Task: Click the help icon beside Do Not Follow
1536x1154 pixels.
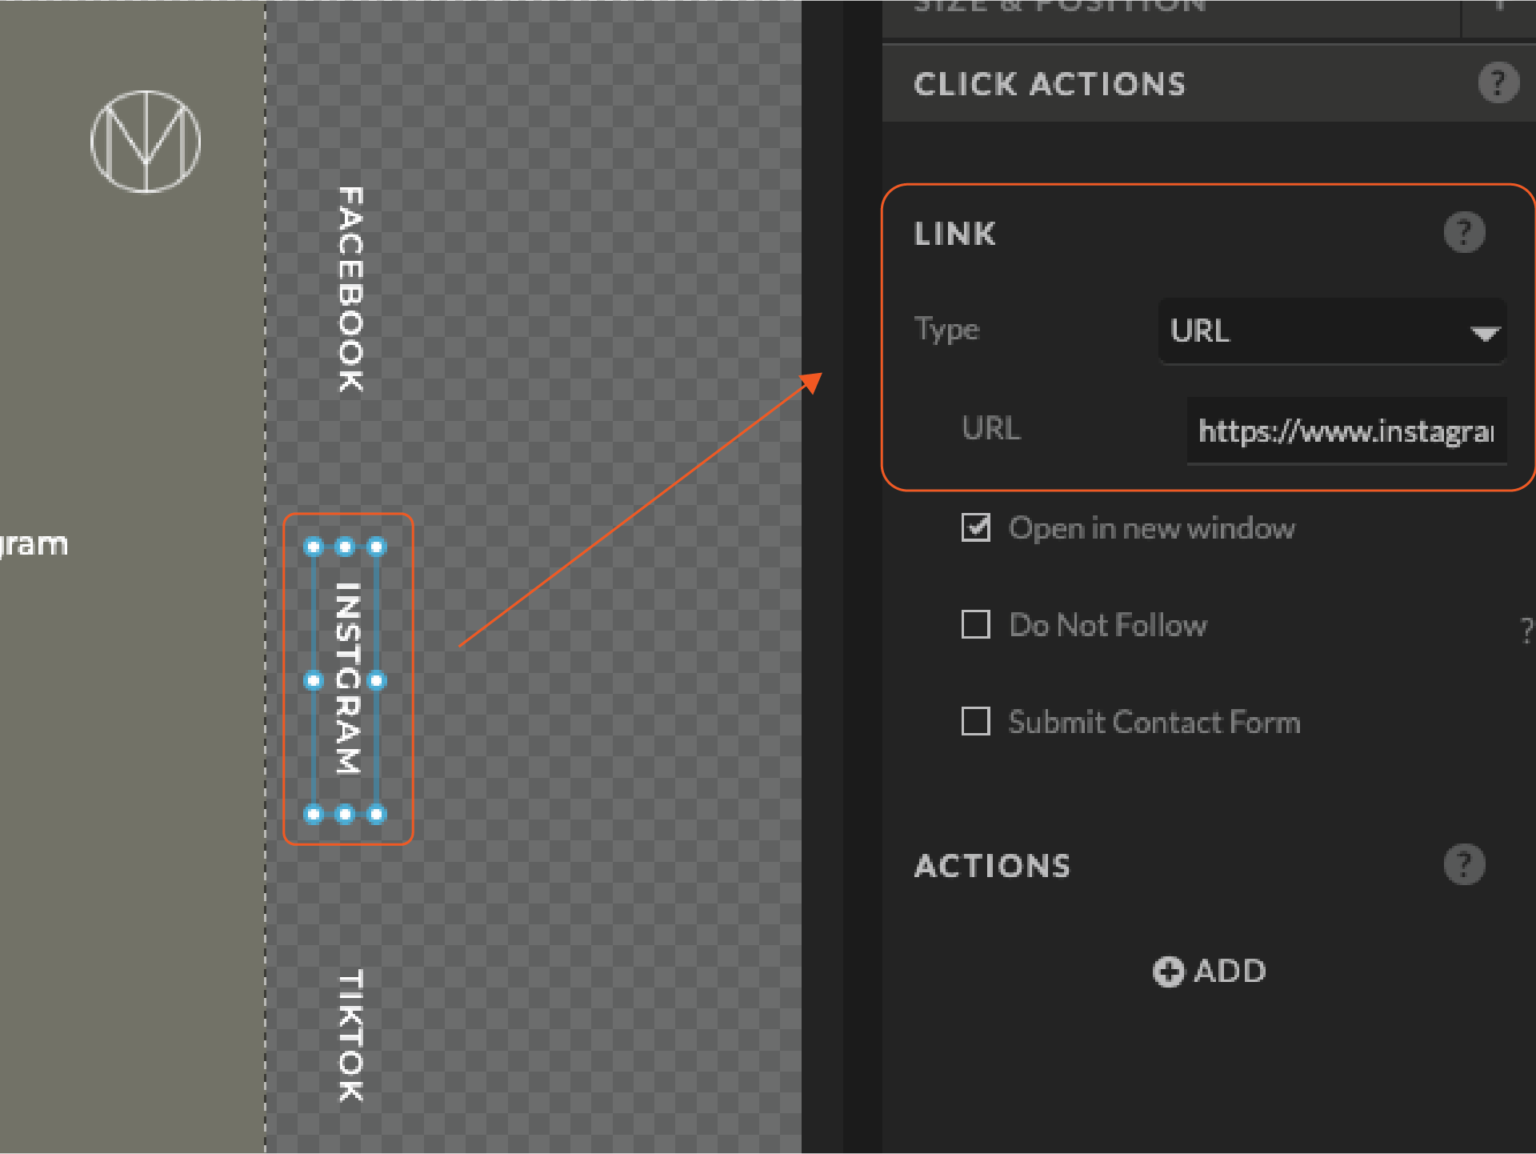Action: 1526,630
